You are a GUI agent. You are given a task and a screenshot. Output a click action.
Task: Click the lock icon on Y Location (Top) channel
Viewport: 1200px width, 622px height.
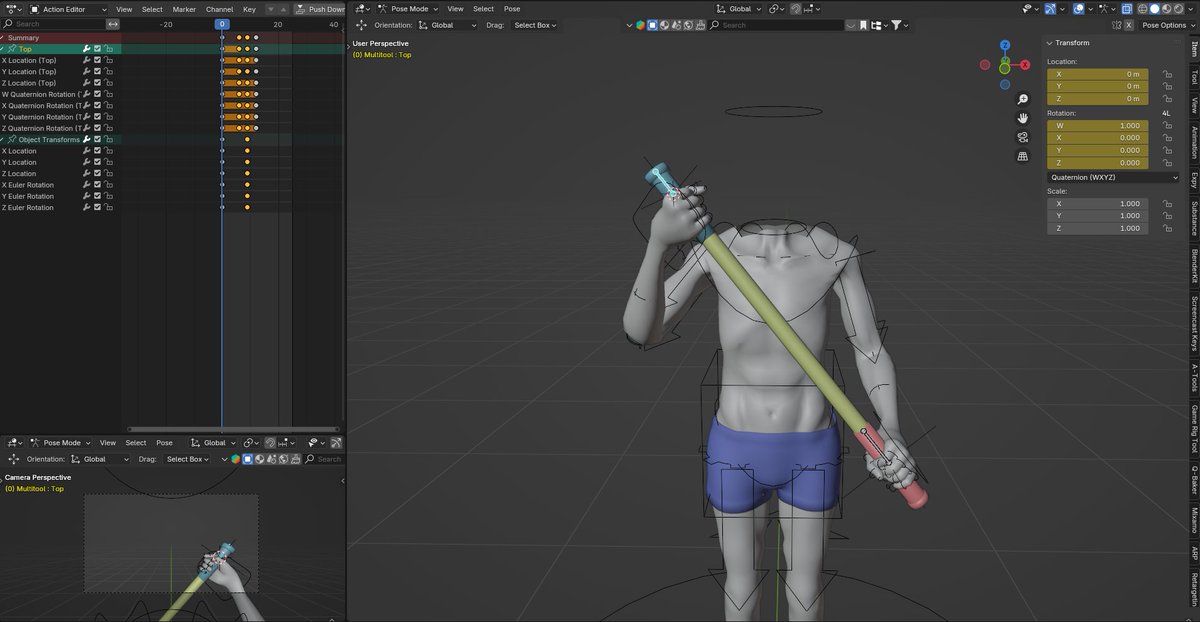pyautogui.click(x=108, y=72)
